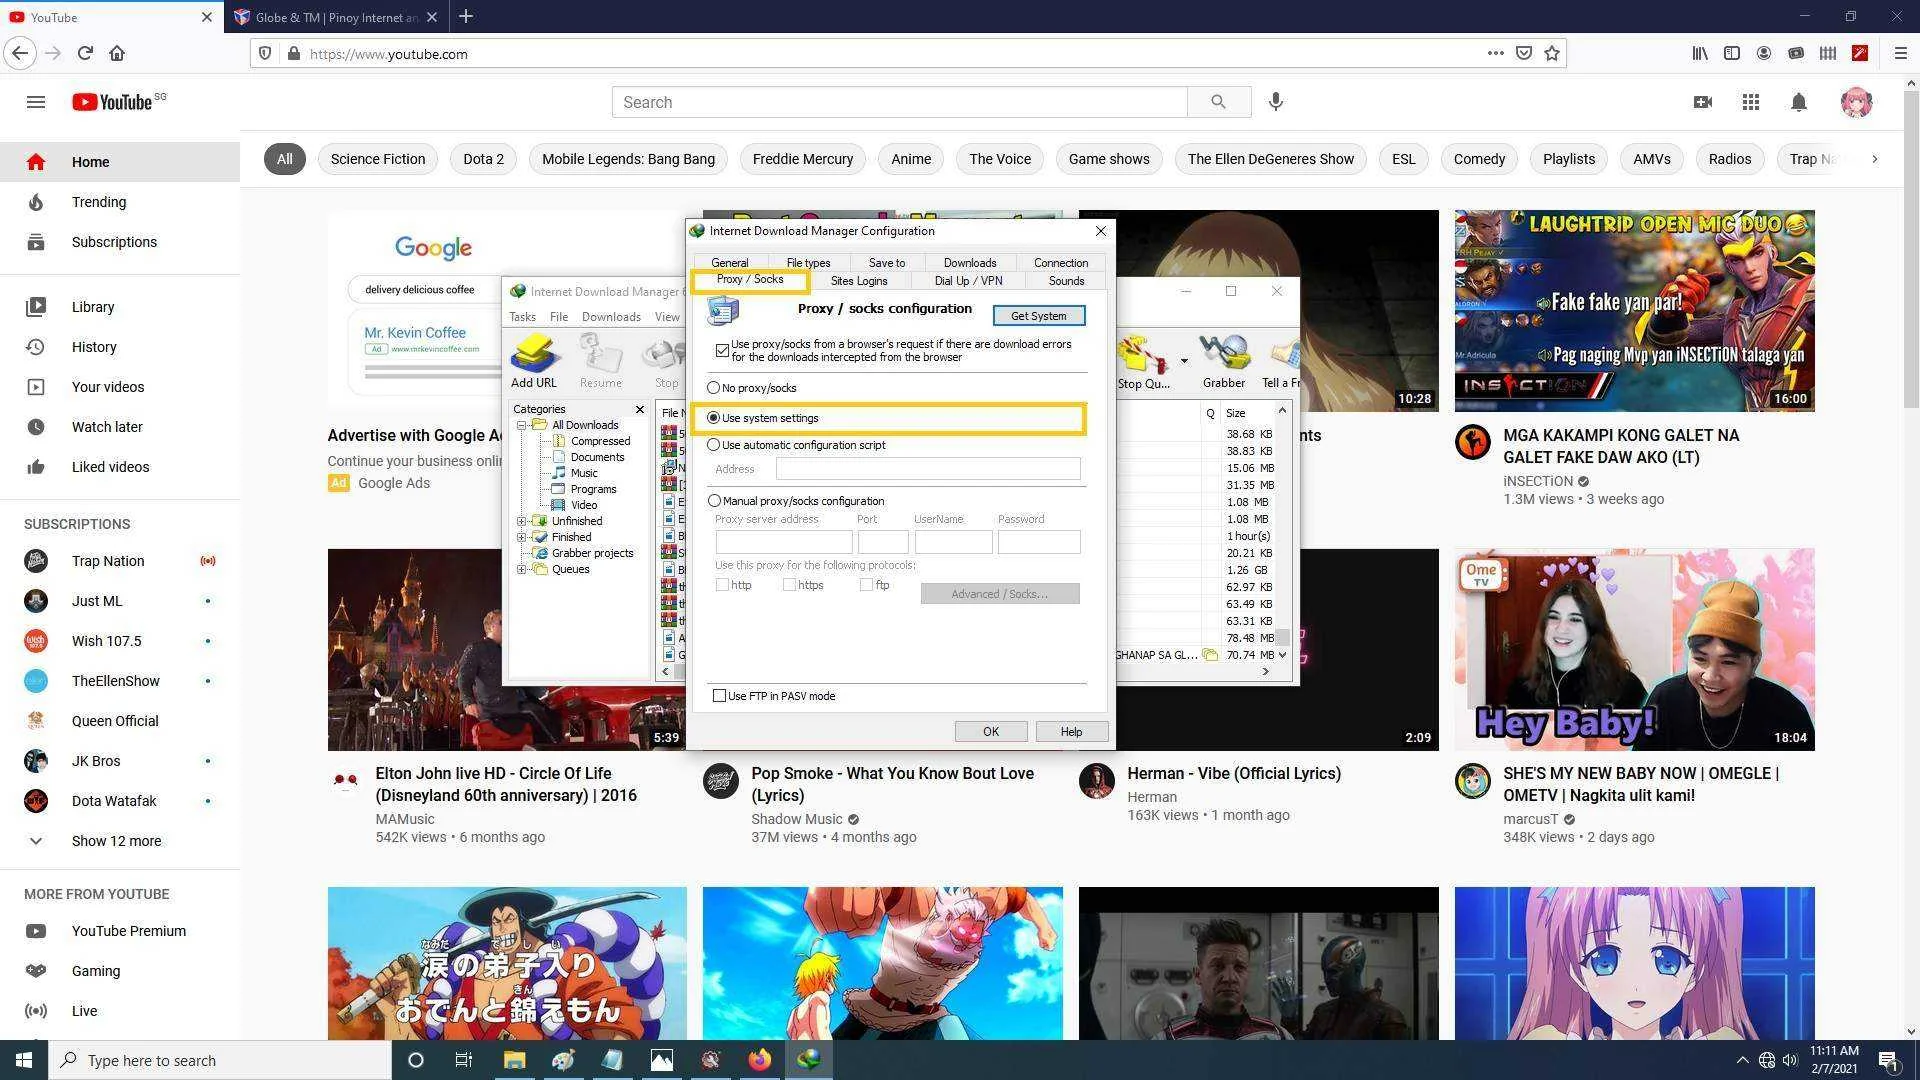This screenshot has width=1920, height=1080.
Task: Open a new browser tab
Action: pos(466,17)
